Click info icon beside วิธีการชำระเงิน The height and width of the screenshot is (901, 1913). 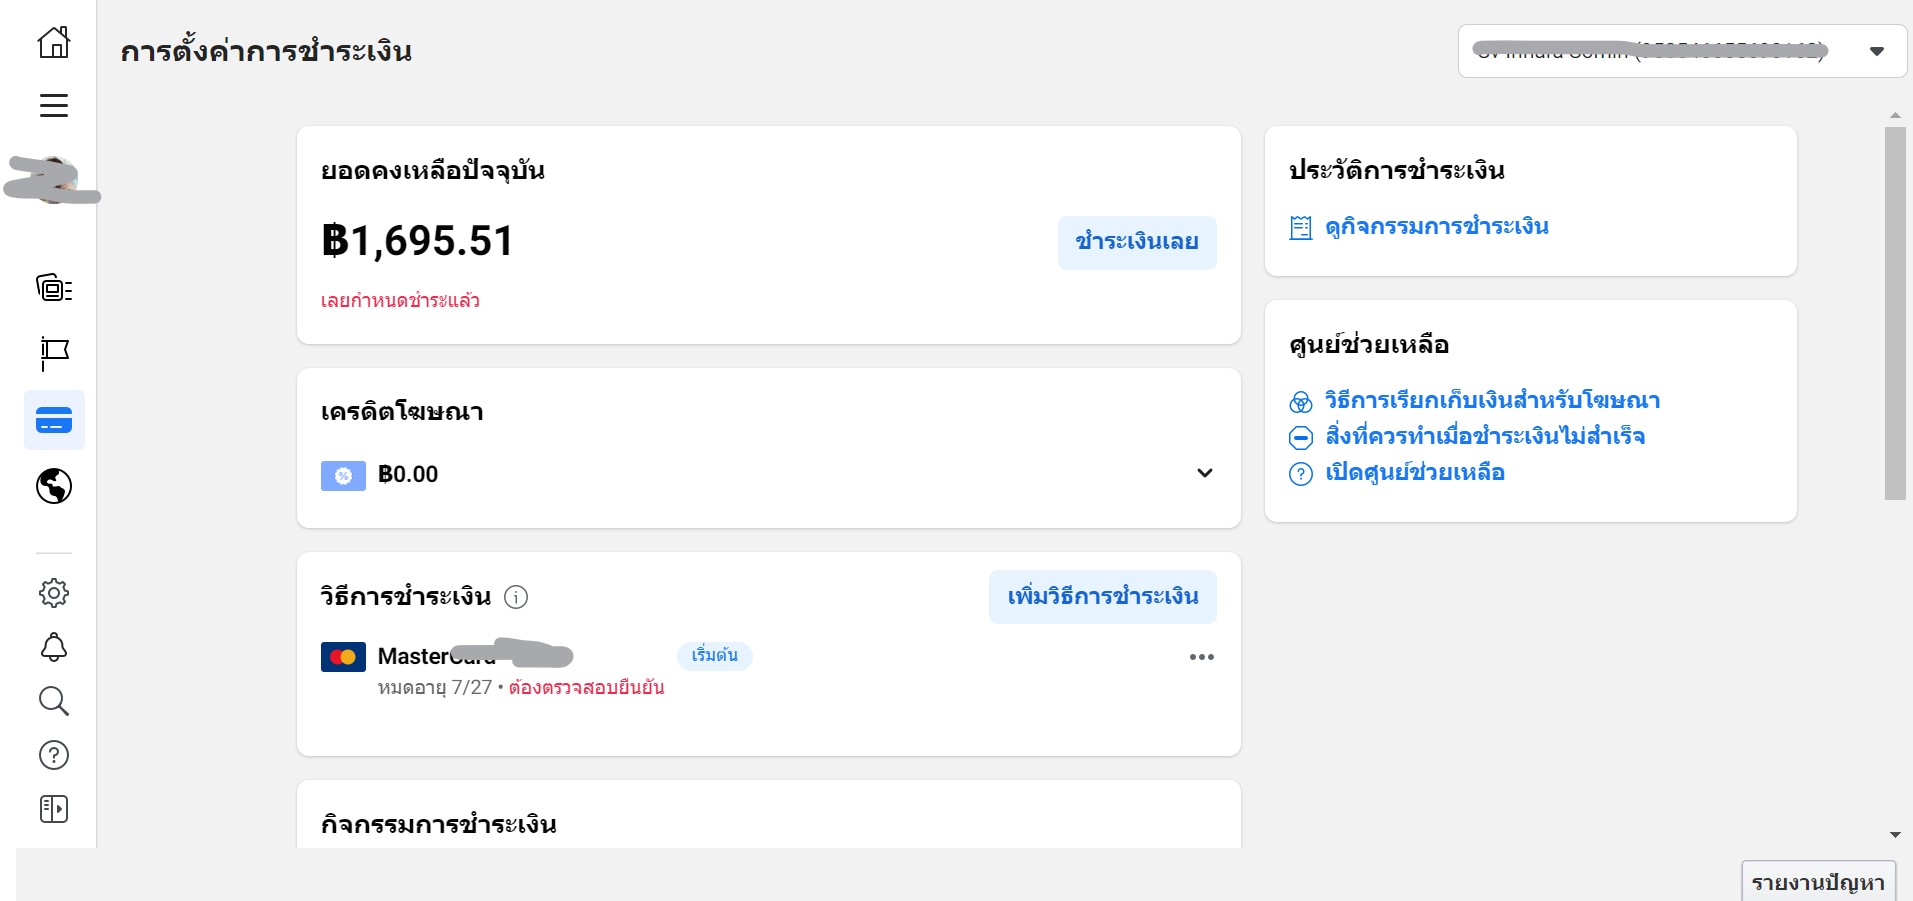516,597
